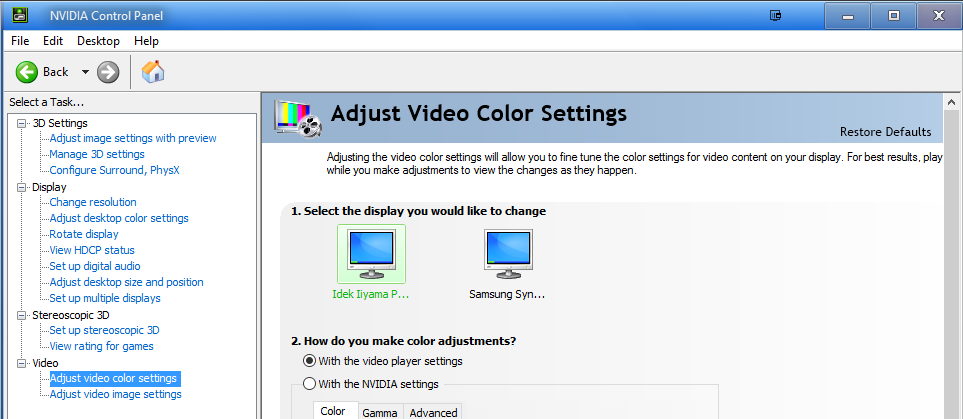Open the Change resolution task
Screen dimensions: 963x419
point(93,202)
